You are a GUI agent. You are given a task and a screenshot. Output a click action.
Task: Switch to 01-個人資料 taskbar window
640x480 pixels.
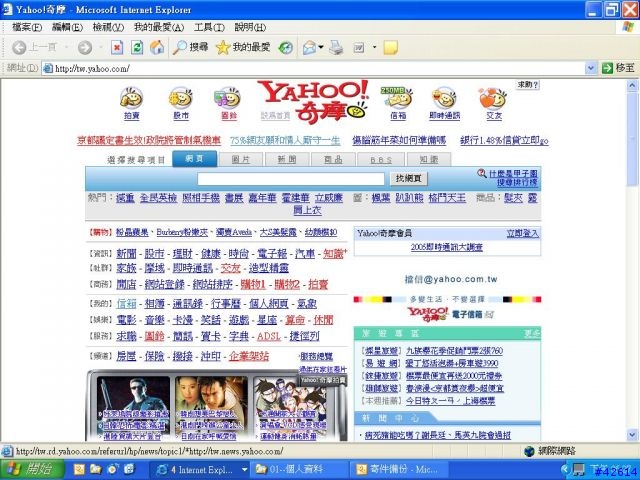click(x=298, y=470)
